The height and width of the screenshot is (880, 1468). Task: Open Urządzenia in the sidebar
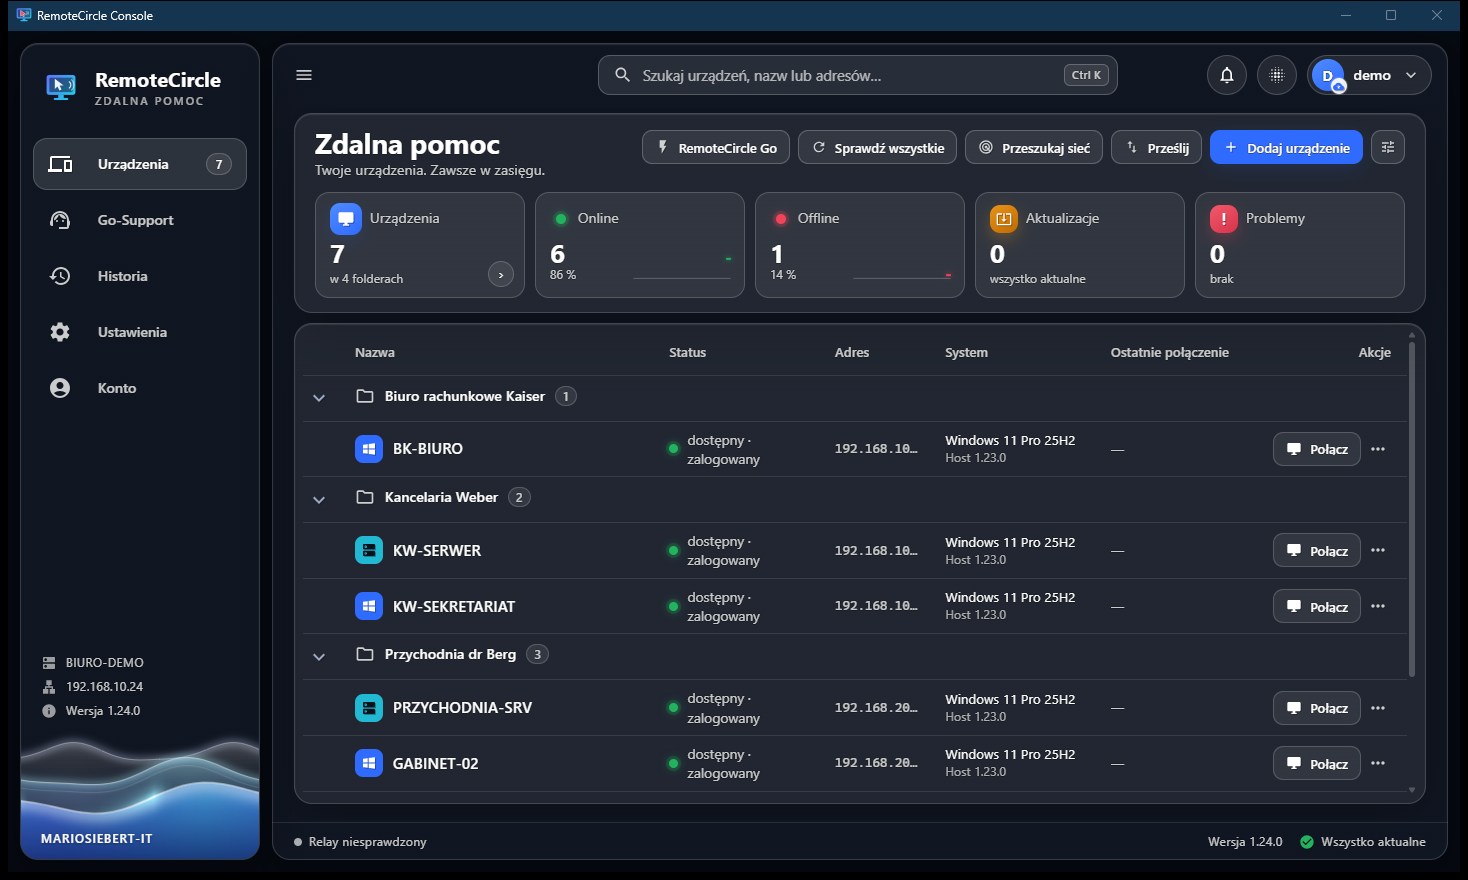[140, 164]
